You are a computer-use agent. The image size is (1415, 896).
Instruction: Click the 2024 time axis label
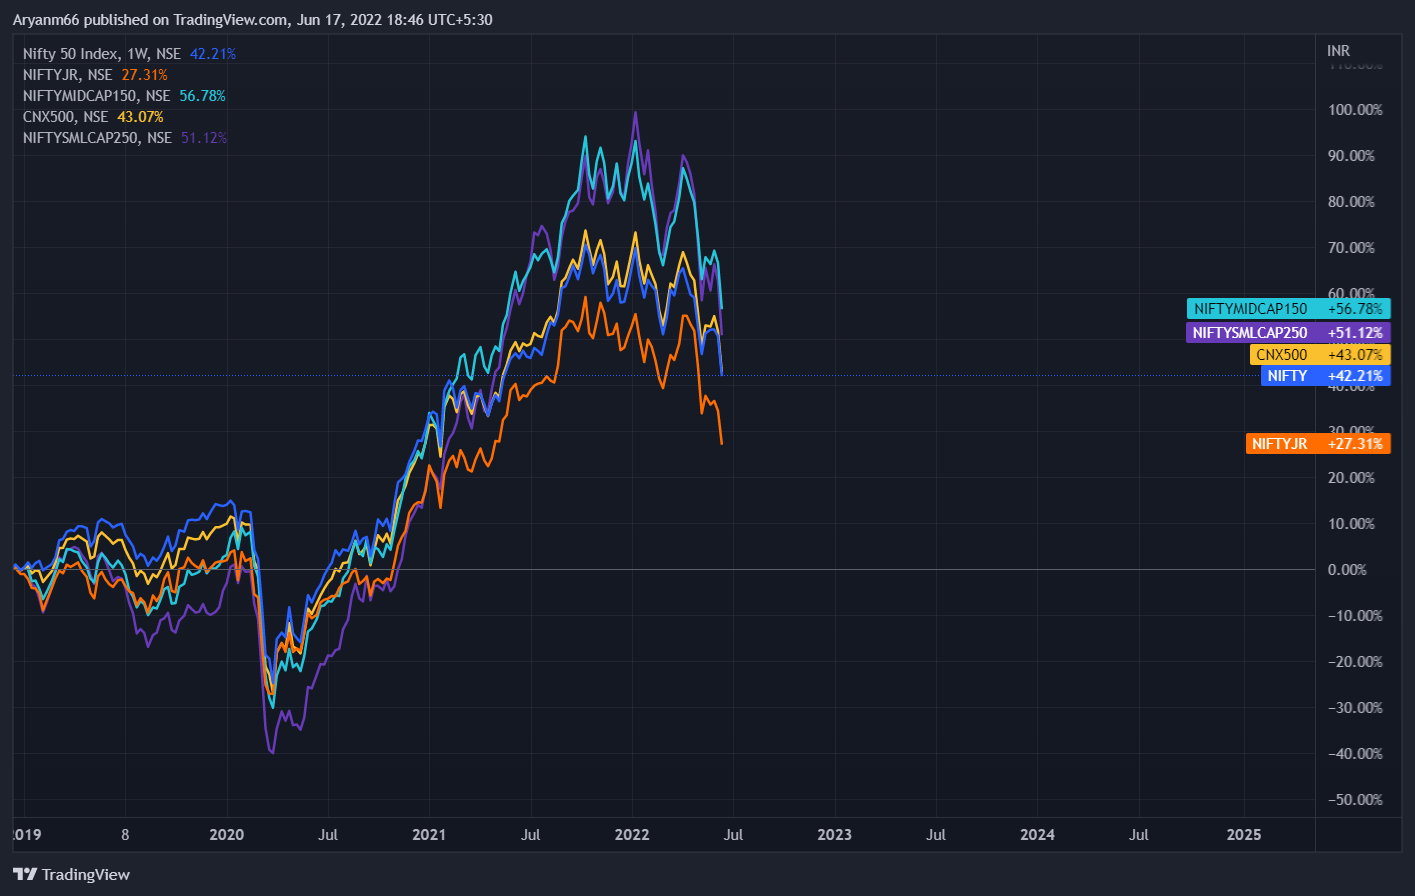1038,834
